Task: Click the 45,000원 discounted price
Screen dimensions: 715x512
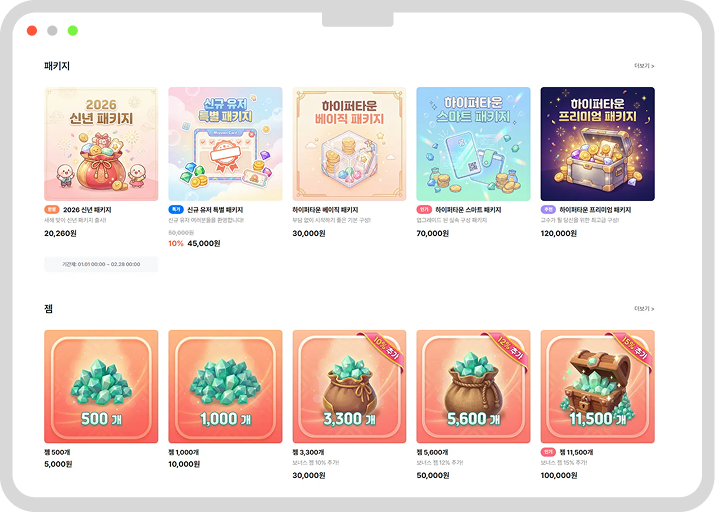Action: click(204, 243)
